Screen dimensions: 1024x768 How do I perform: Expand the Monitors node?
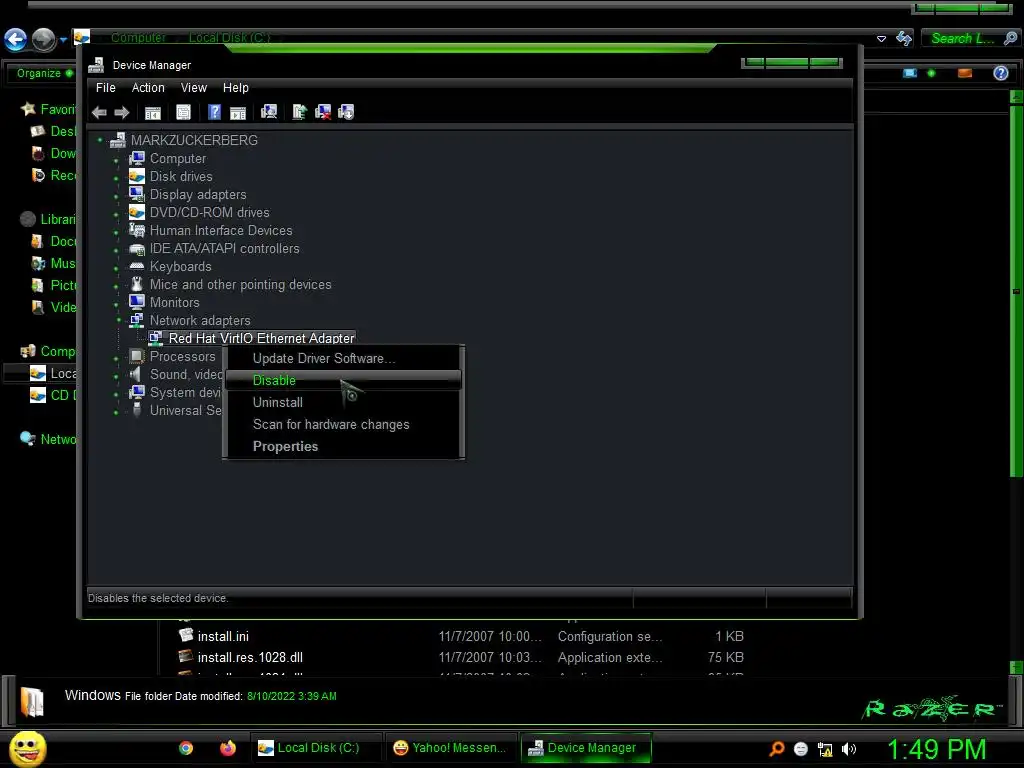click(116, 304)
